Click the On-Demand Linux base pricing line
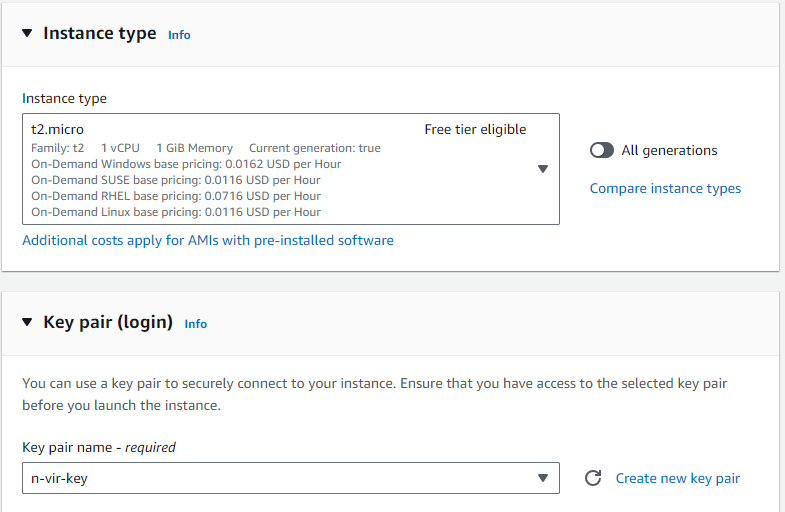Screen dimensions: 785x512 pos(176,212)
